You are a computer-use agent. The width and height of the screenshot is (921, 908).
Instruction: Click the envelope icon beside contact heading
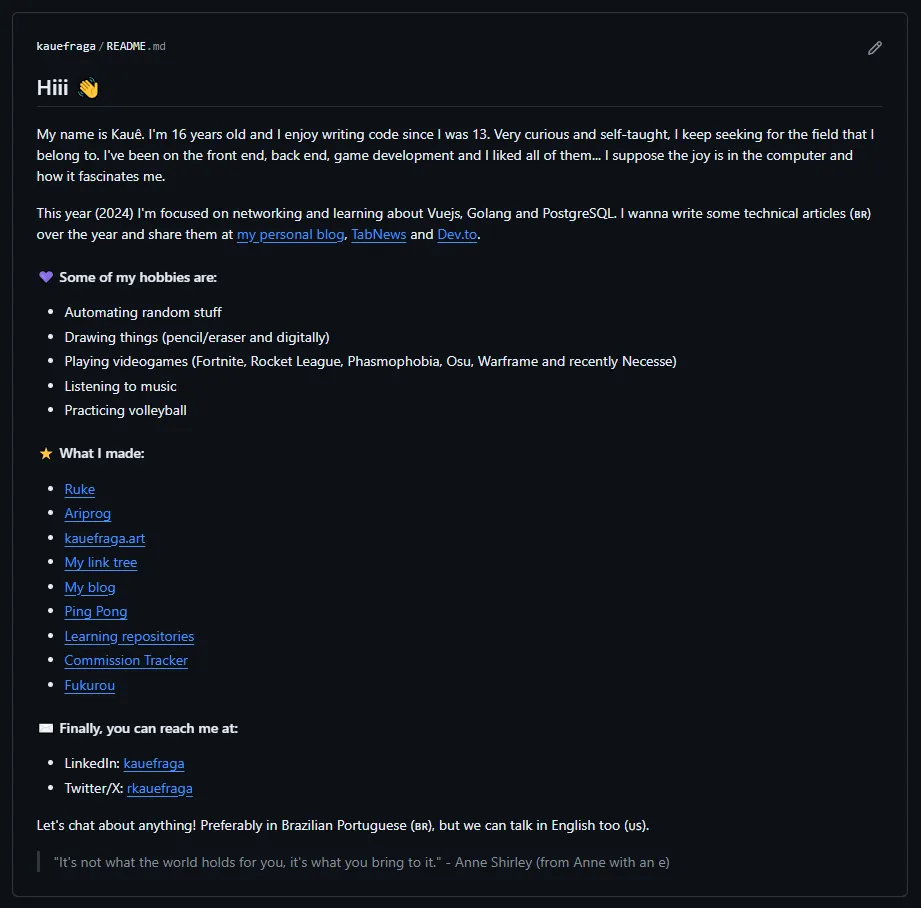(46, 728)
